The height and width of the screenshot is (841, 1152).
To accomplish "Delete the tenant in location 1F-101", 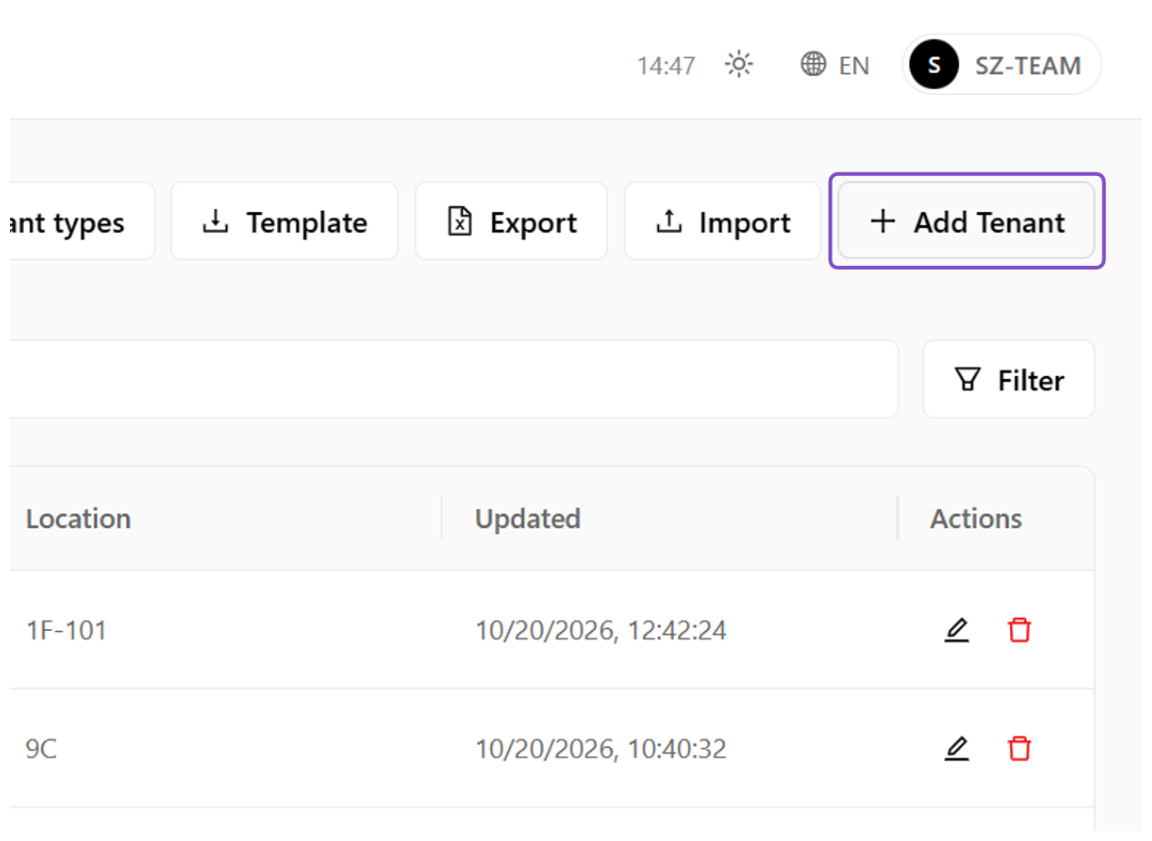I will (1019, 630).
